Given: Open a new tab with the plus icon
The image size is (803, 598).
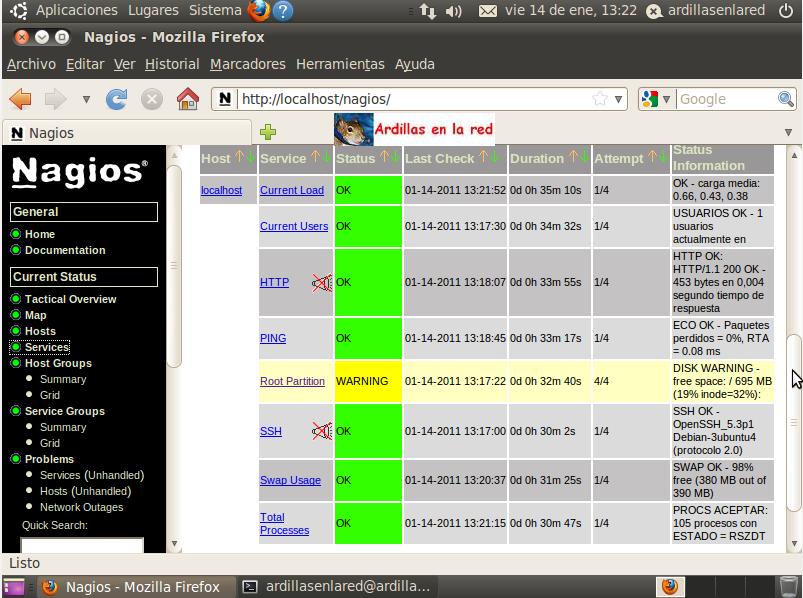Looking at the screenshot, I should 268,132.
